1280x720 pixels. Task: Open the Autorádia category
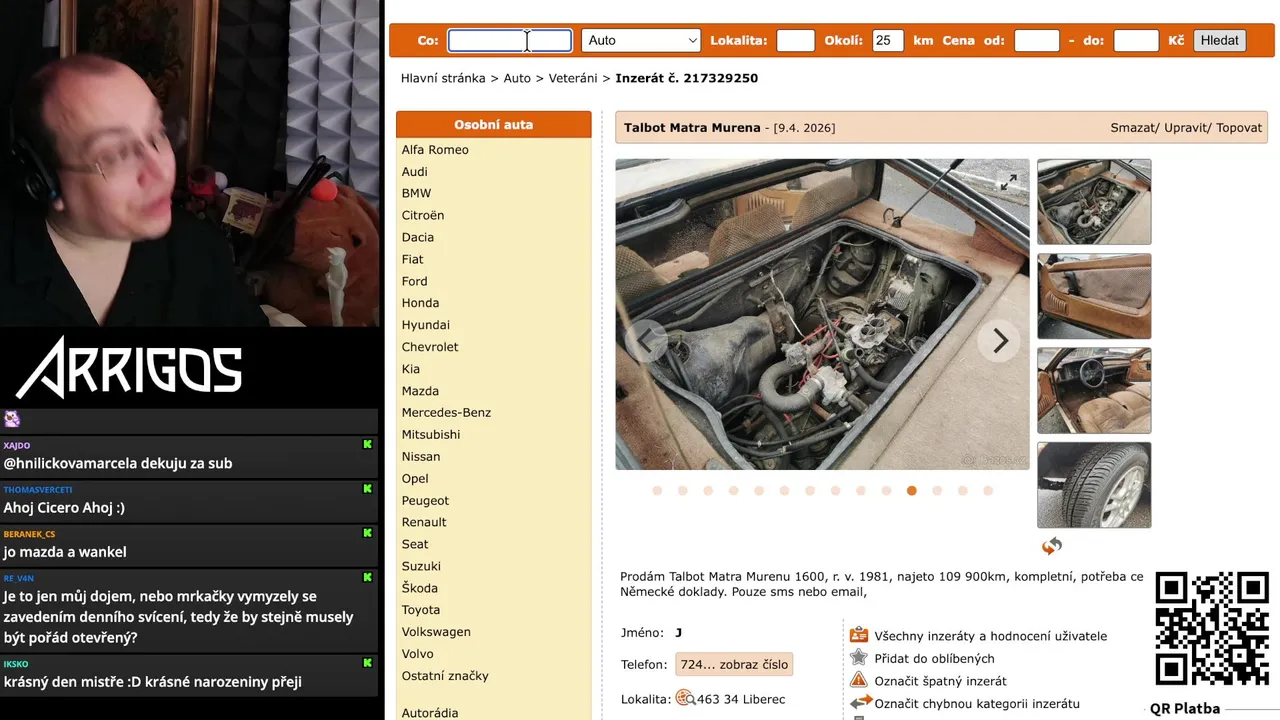(430, 713)
